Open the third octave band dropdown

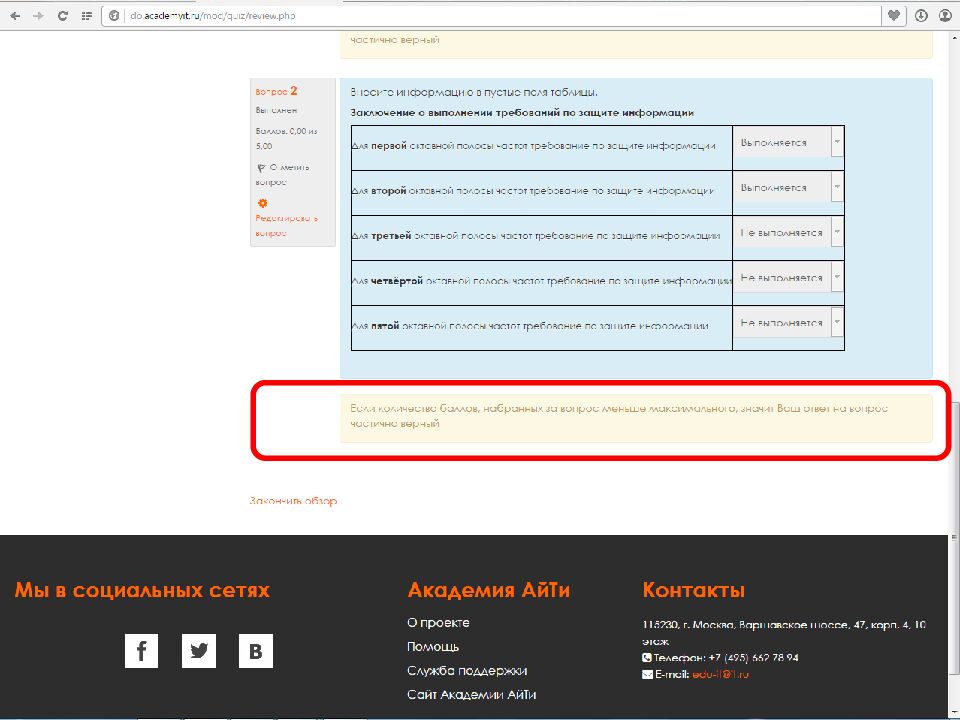tap(837, 232)
